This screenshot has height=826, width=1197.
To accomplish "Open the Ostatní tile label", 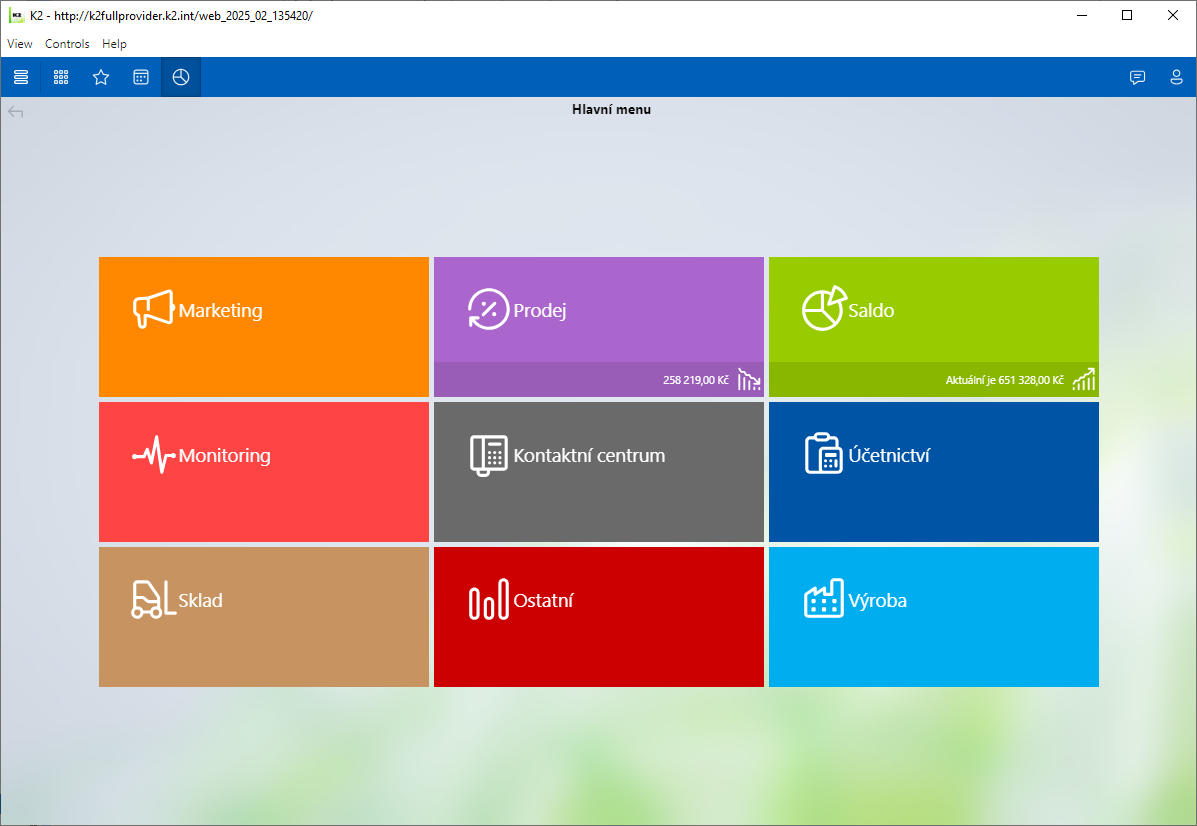I will coord(543,601).
